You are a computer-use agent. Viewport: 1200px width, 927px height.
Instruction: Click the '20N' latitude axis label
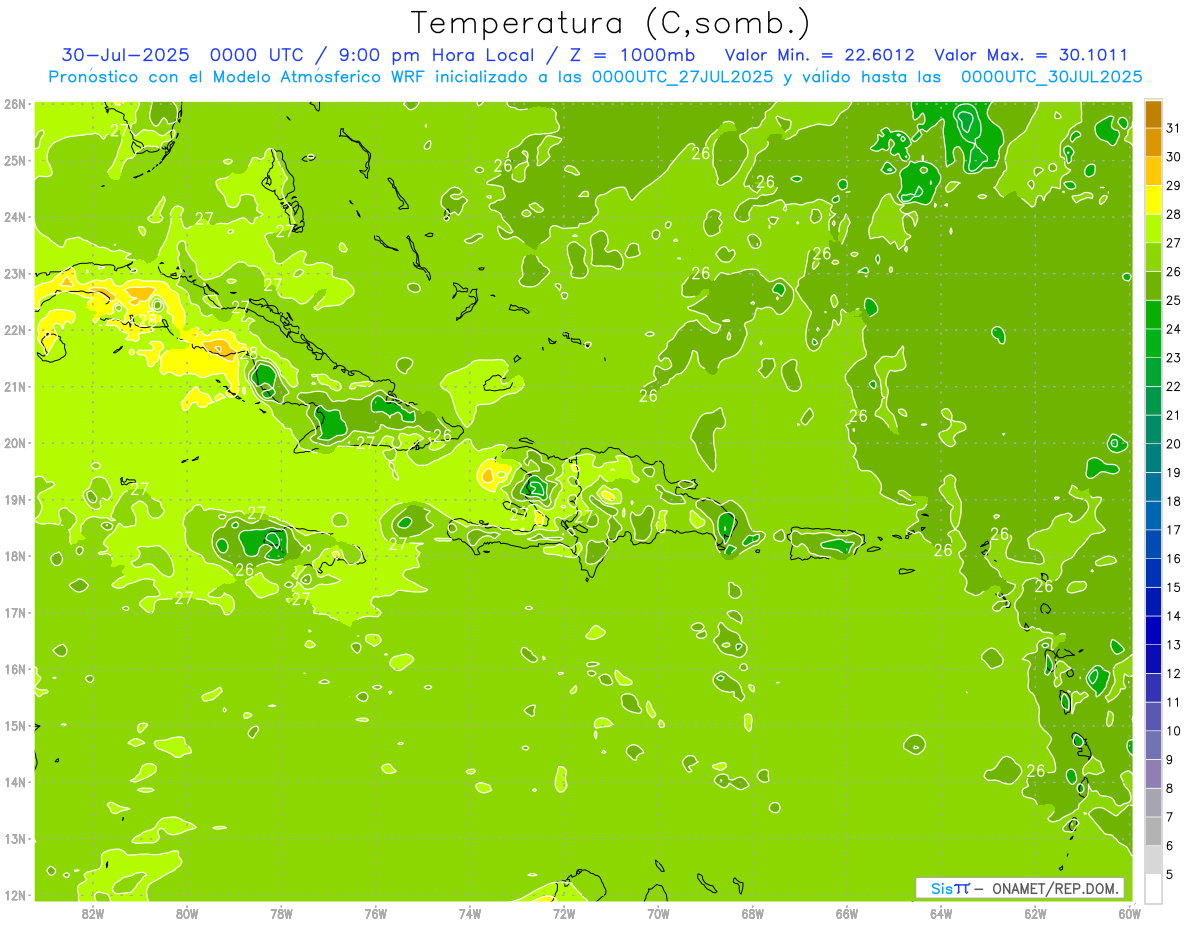point(16,443)
